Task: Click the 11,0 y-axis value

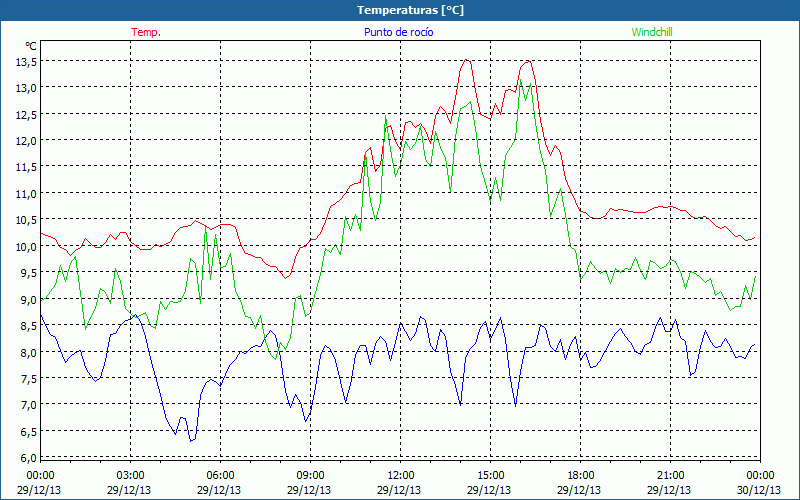Action: (28, 193)
